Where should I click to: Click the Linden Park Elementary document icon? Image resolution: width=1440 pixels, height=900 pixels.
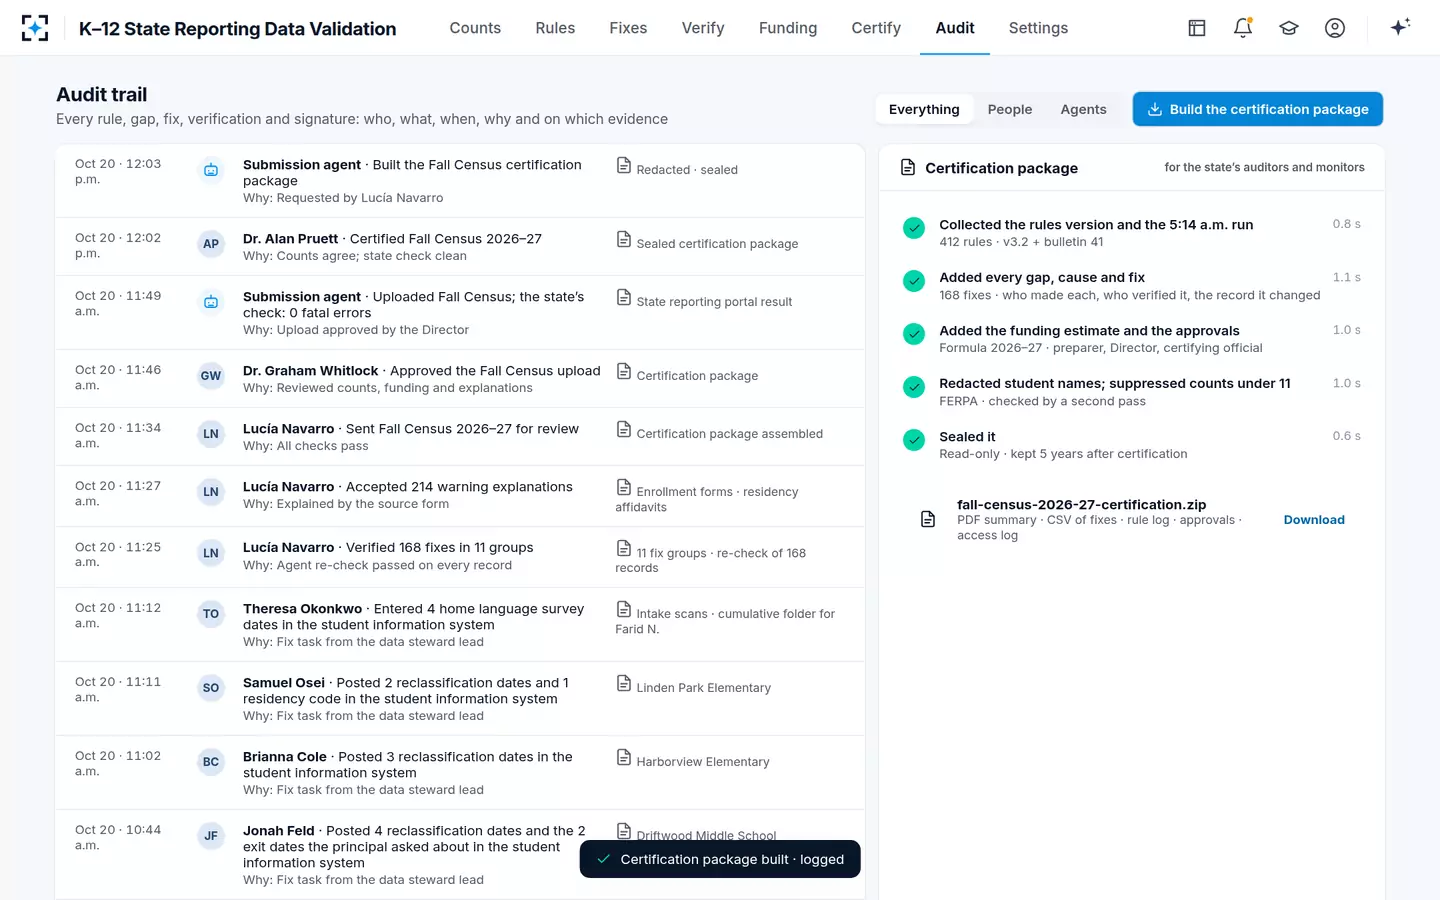click(x=624, y=683)
